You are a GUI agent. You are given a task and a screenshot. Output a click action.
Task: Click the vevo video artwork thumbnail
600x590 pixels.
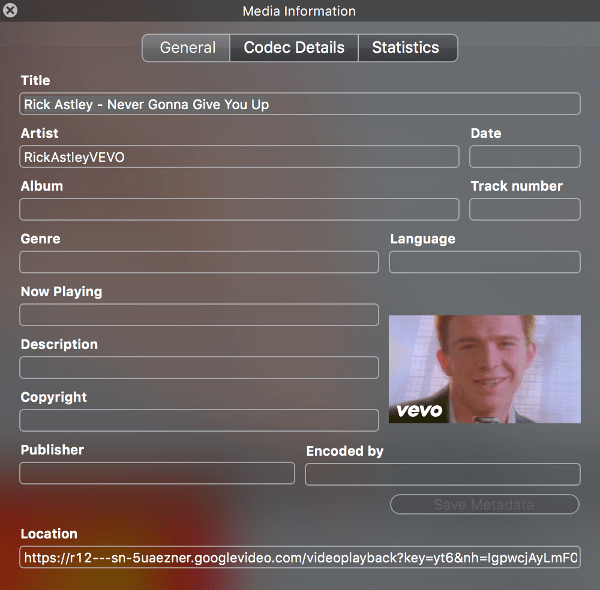click(485, 369)
